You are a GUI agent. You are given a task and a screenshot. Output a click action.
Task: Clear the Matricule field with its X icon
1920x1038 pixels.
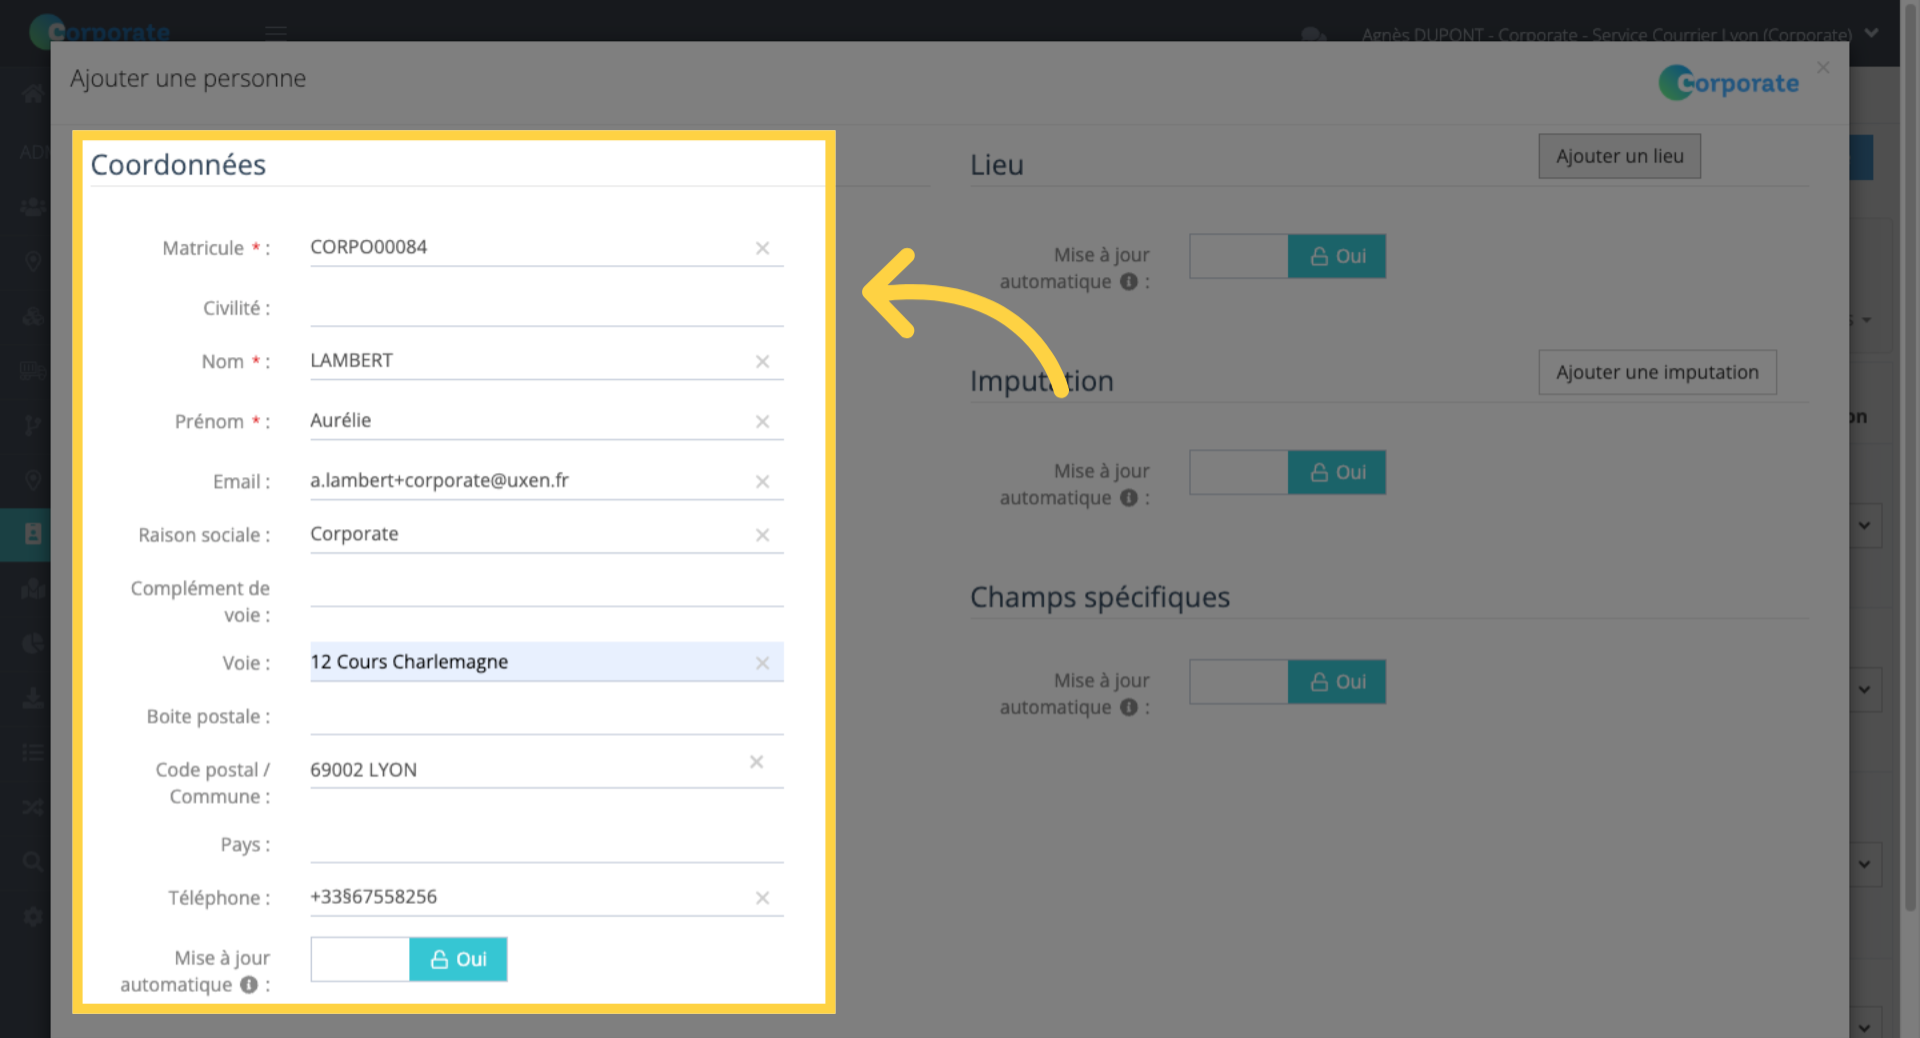click(762, 248)
